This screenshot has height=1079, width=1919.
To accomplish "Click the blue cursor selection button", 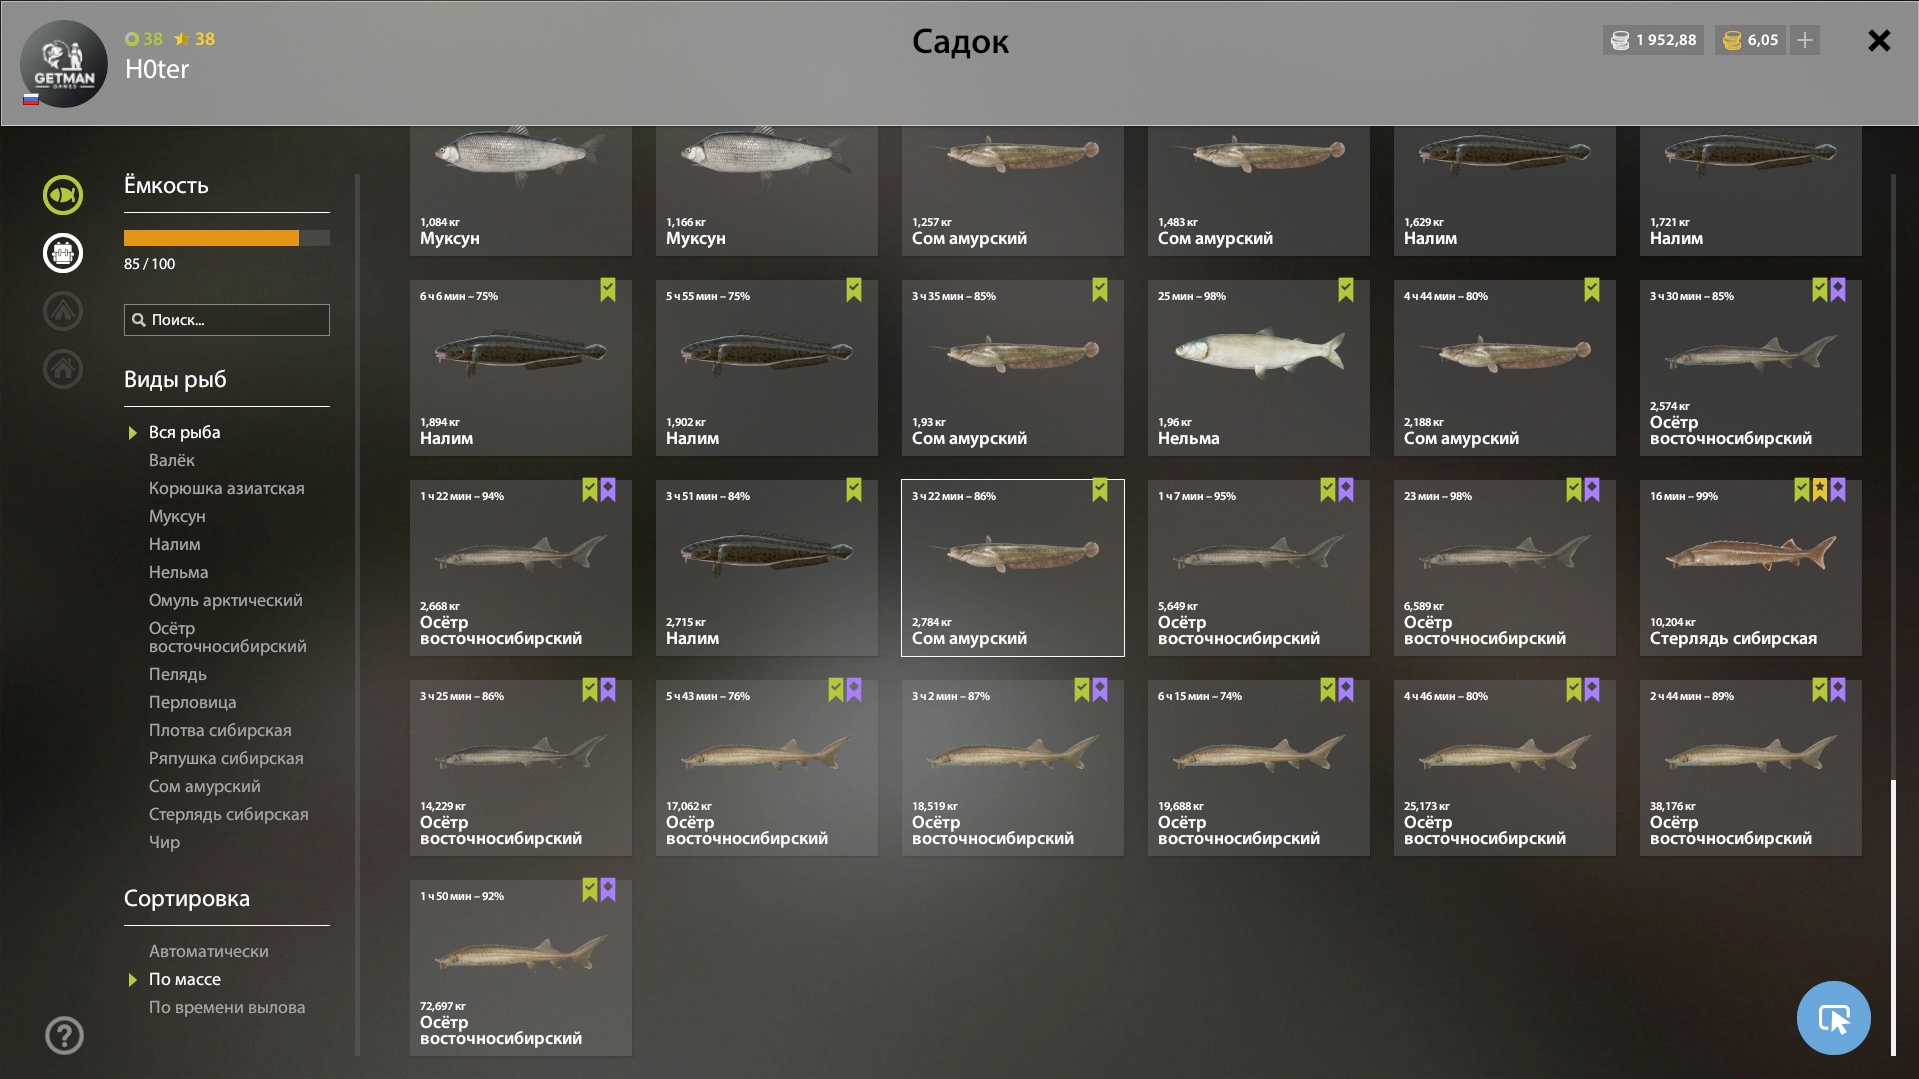I will (x=1833, y=1018).
